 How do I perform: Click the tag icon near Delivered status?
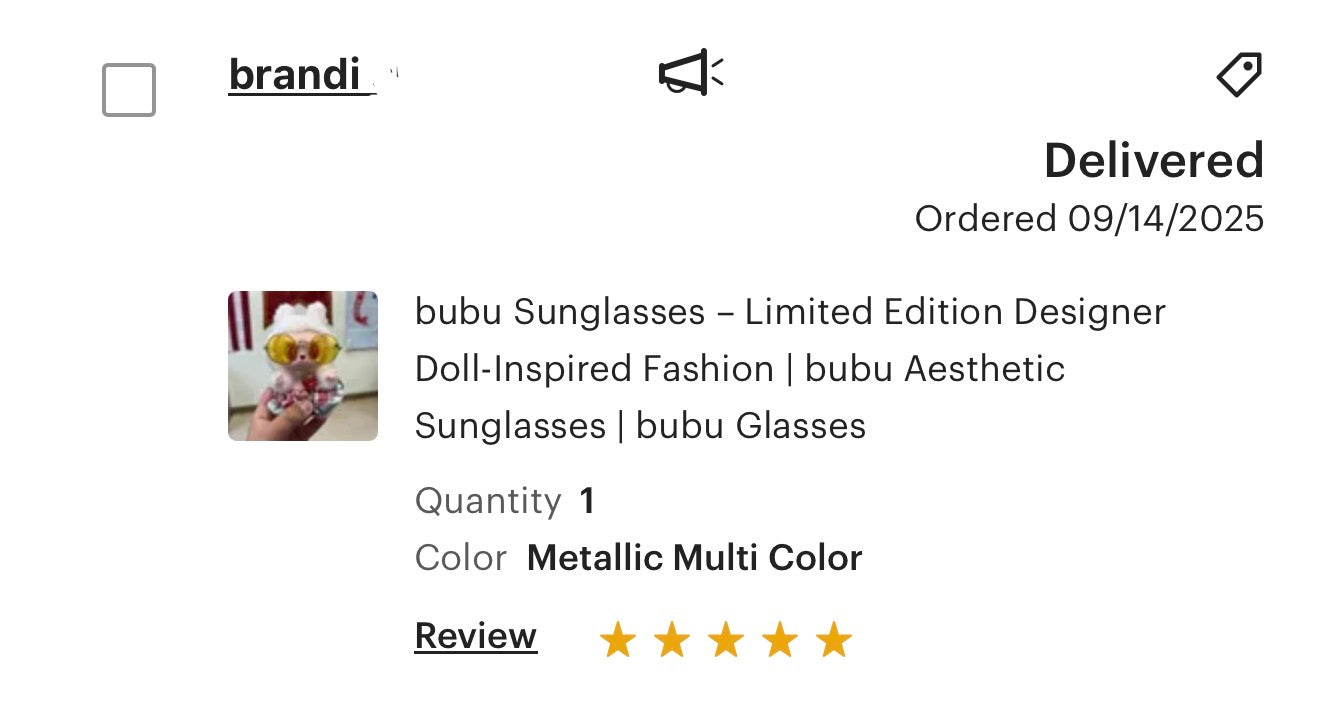1240,74
